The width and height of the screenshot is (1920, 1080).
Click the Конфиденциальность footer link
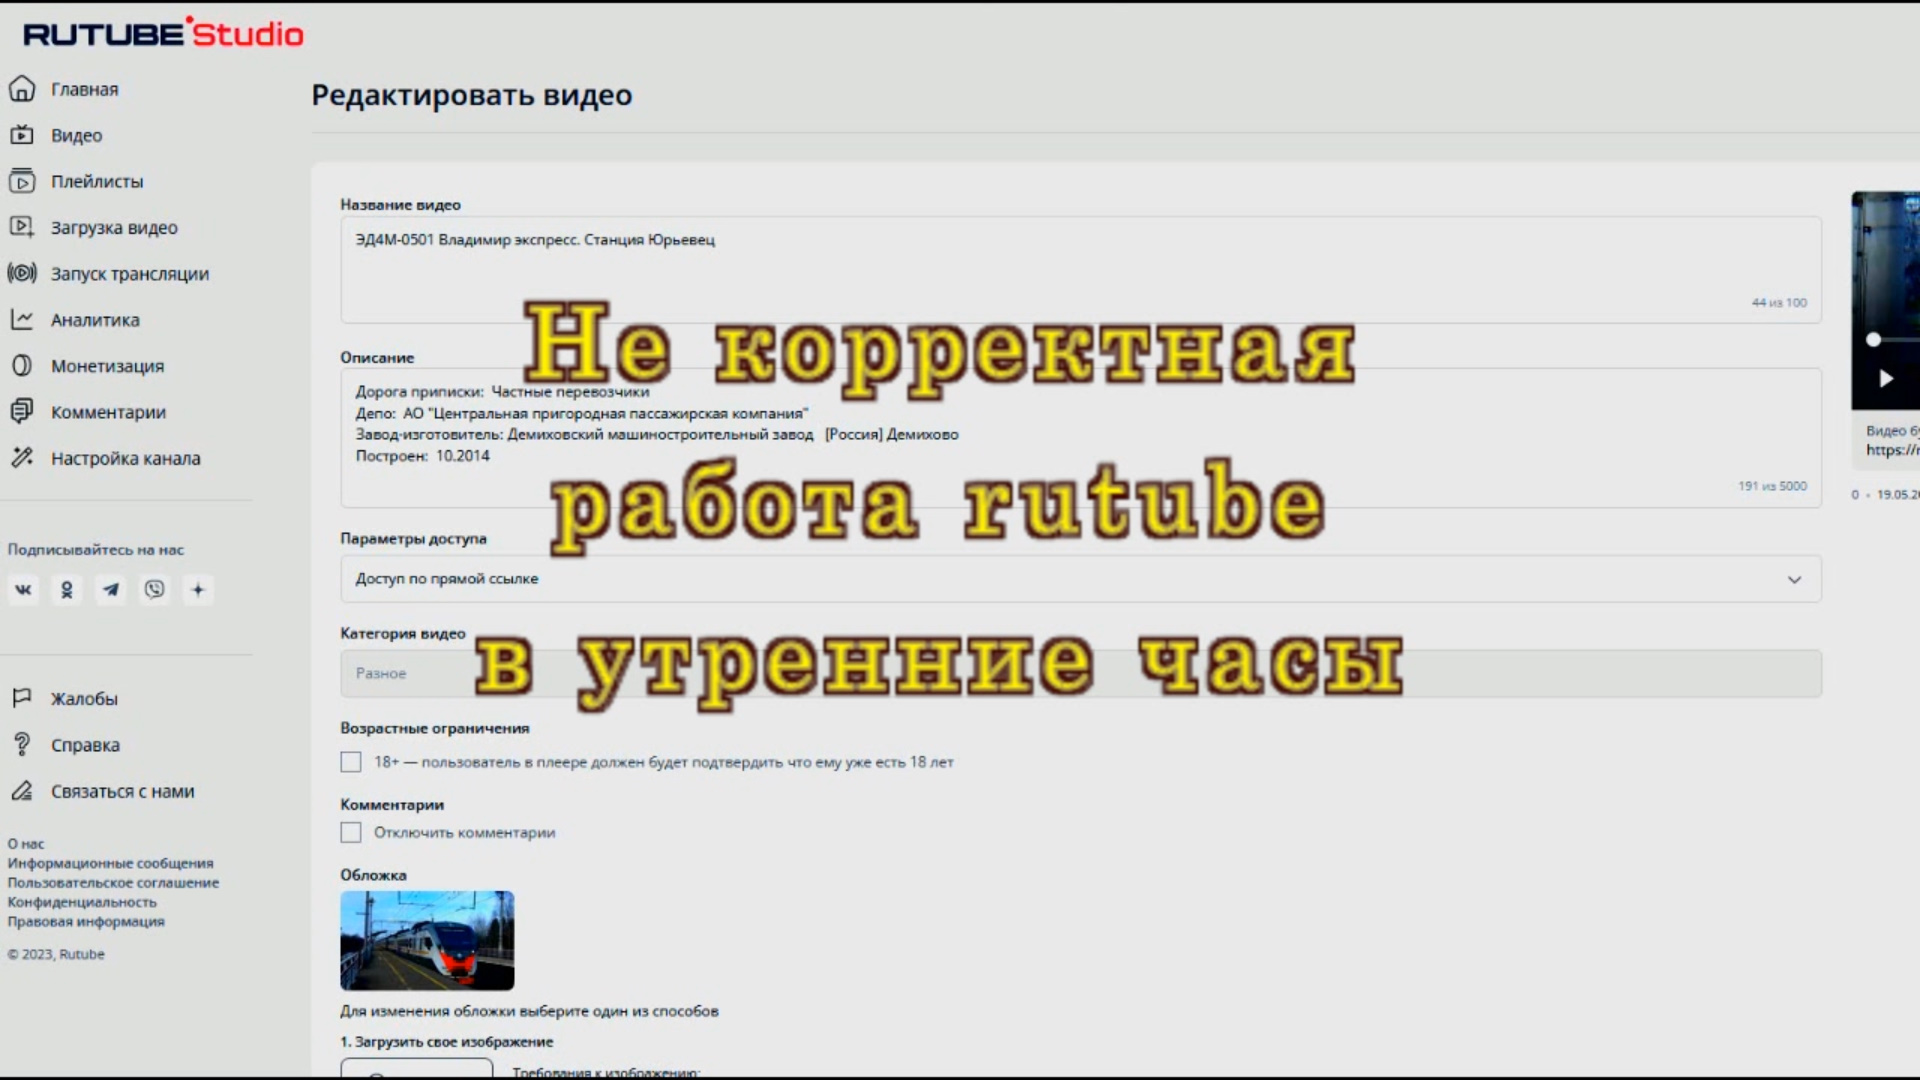click(x=82, y=902)
